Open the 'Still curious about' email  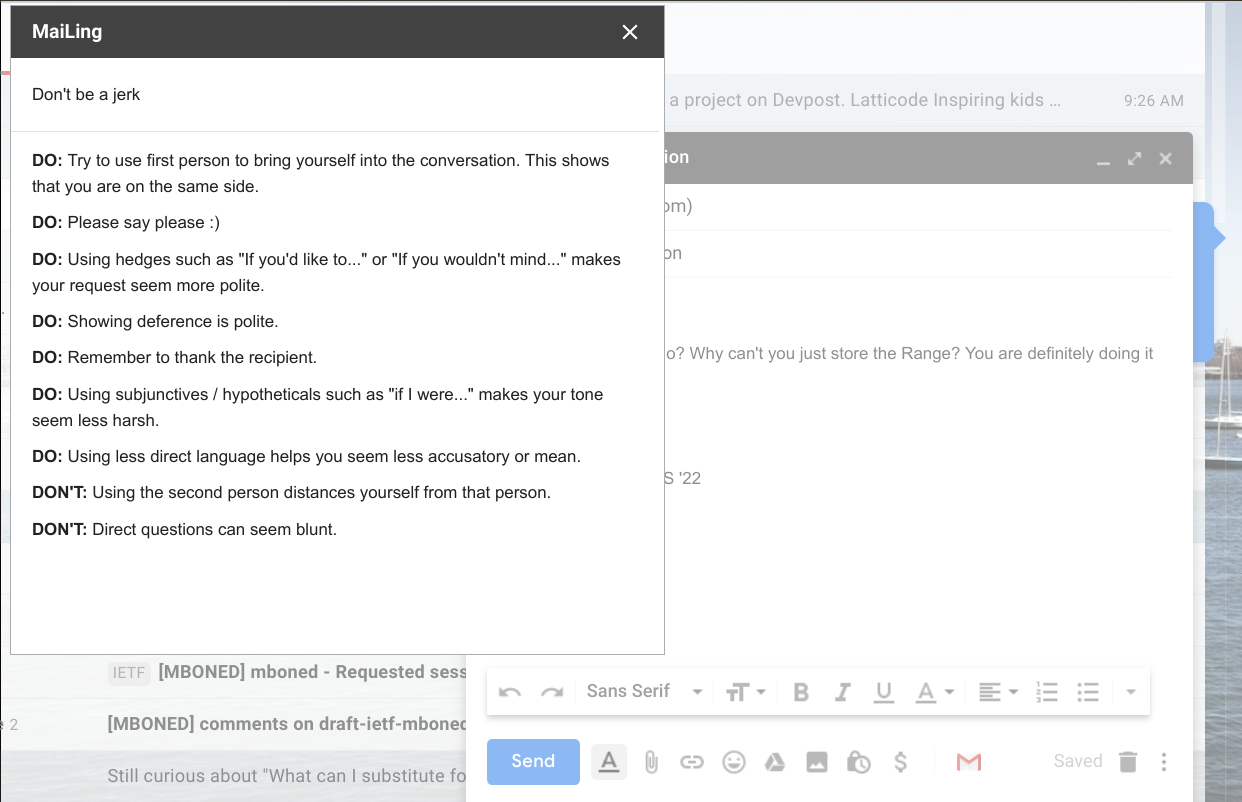pos(287,775)
